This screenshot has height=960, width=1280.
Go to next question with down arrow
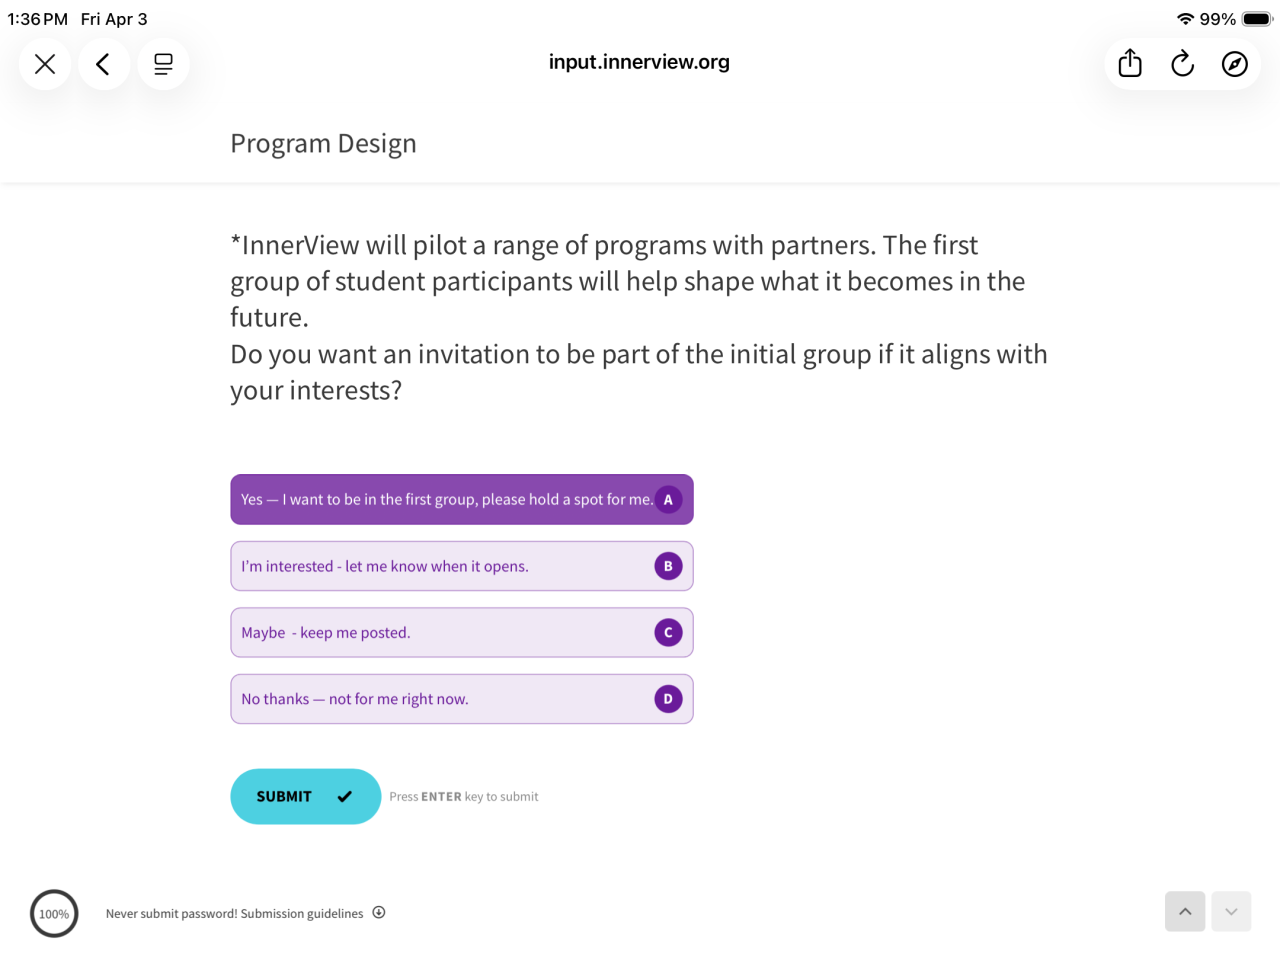tap(1231, 911)
